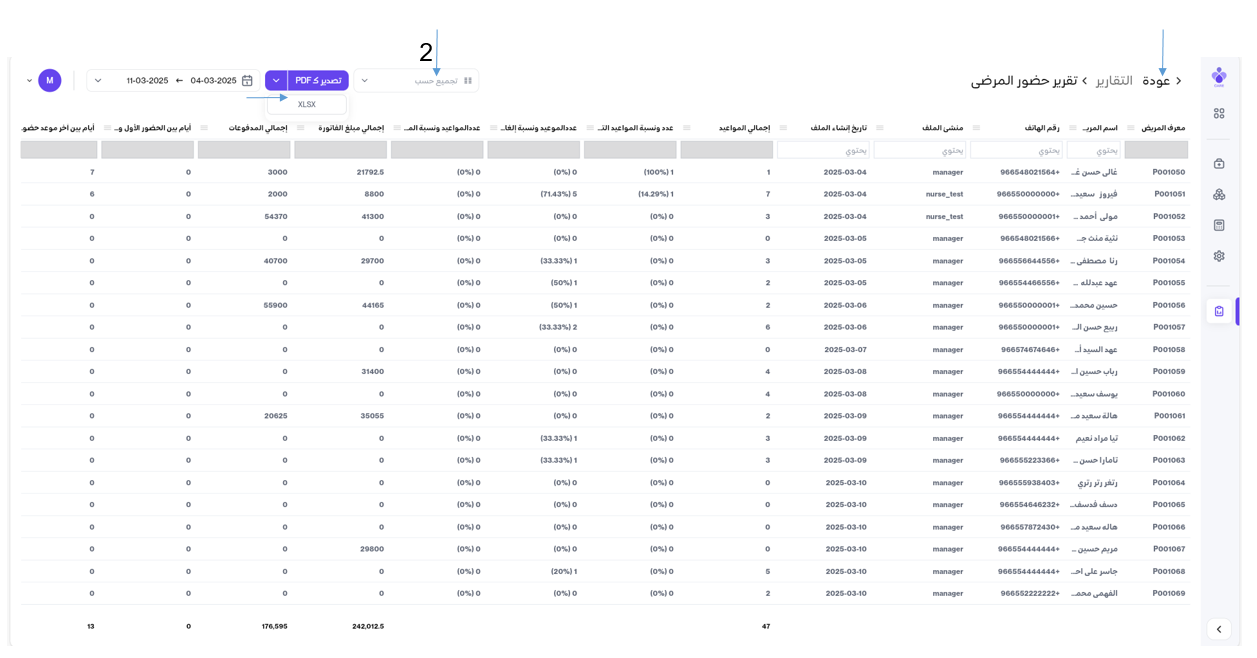This screenshot has height=658, width=1257.
Task: Select the reports clipboard icon in the sidebar
Action: click(1218, 311)
